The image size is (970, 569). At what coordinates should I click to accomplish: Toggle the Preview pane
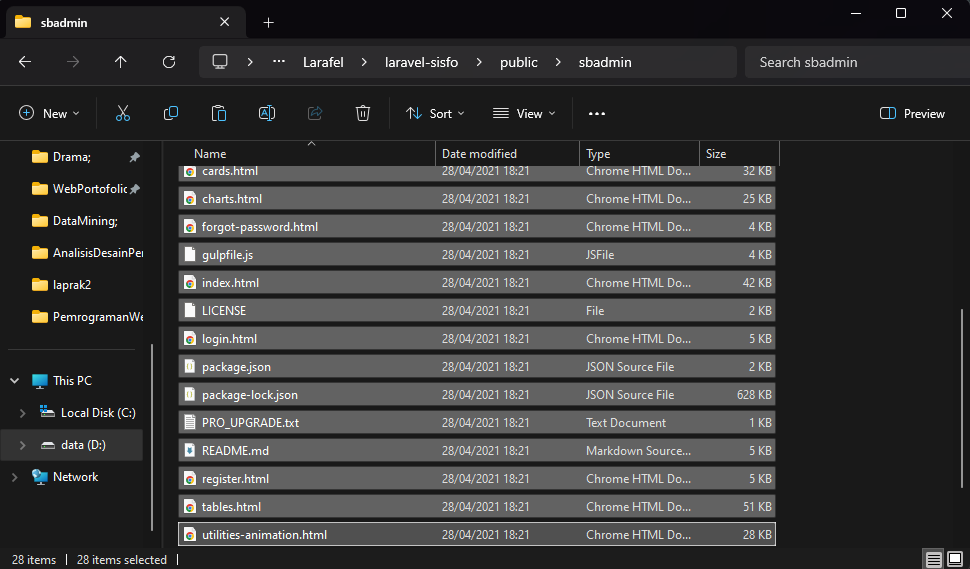[912, 114]
